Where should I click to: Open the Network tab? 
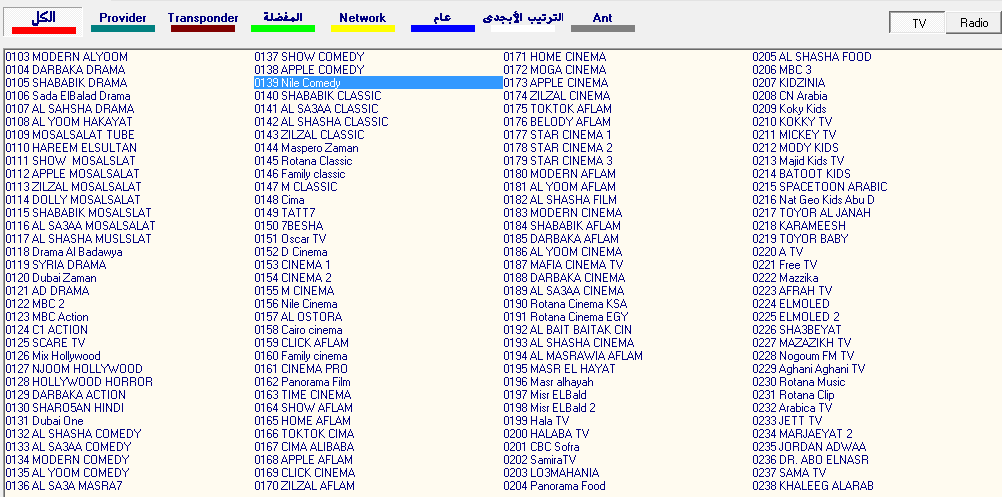tap(362, 21)
